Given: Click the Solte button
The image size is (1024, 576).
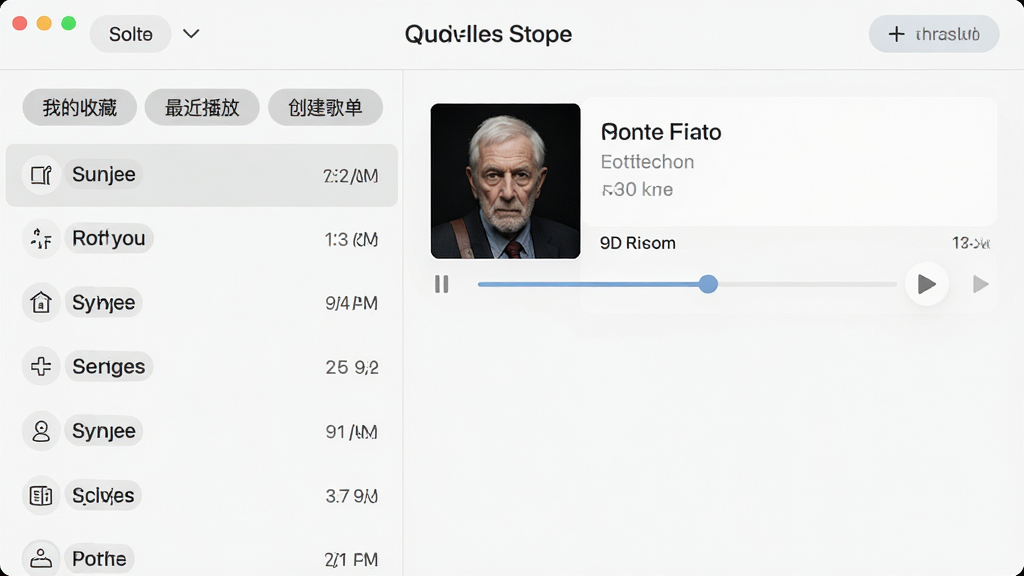Looking at the screenshot, I should coord(131,34).
